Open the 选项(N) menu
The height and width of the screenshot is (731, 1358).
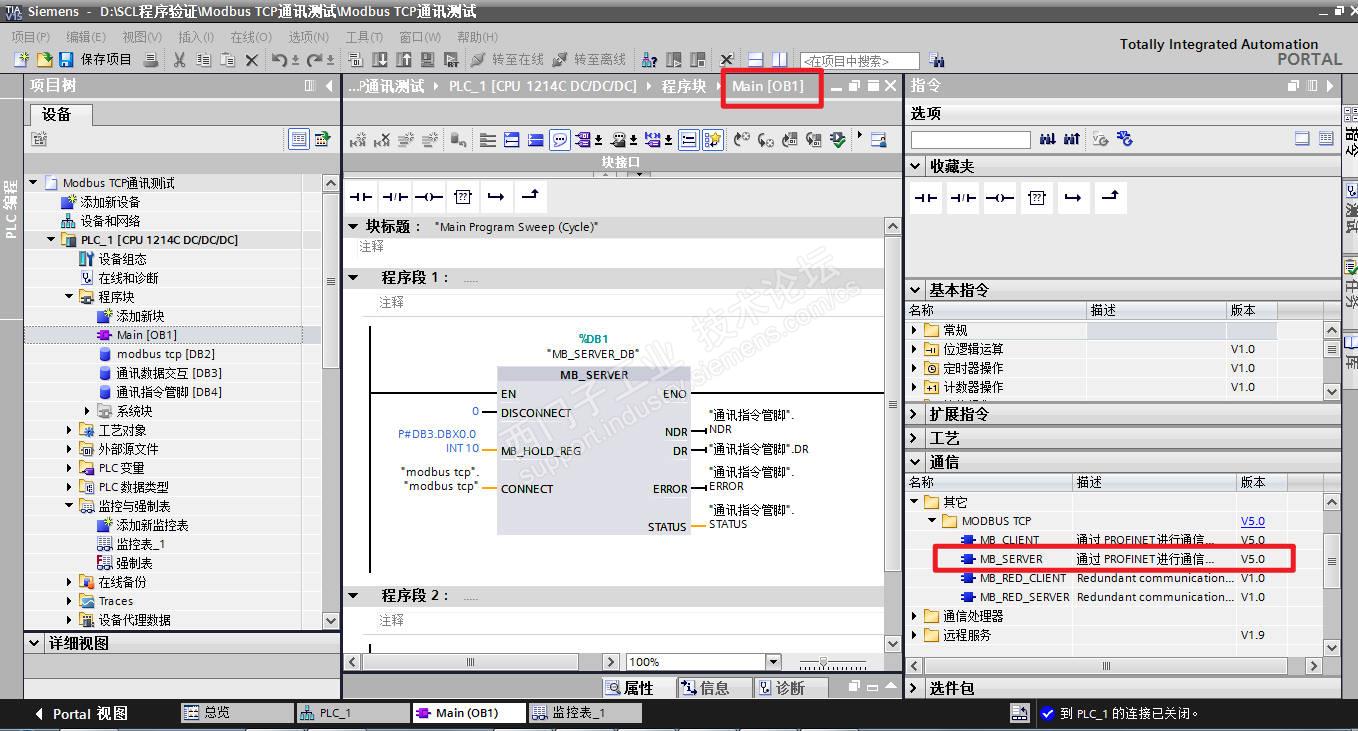pos(308,37)
